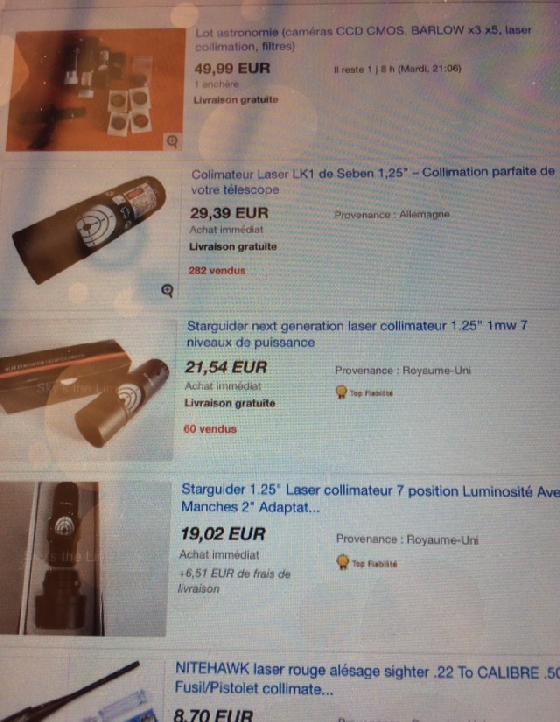
Task: Click the 60 vendus sold count
Action: pyautogui.click(x=210, y=429)
